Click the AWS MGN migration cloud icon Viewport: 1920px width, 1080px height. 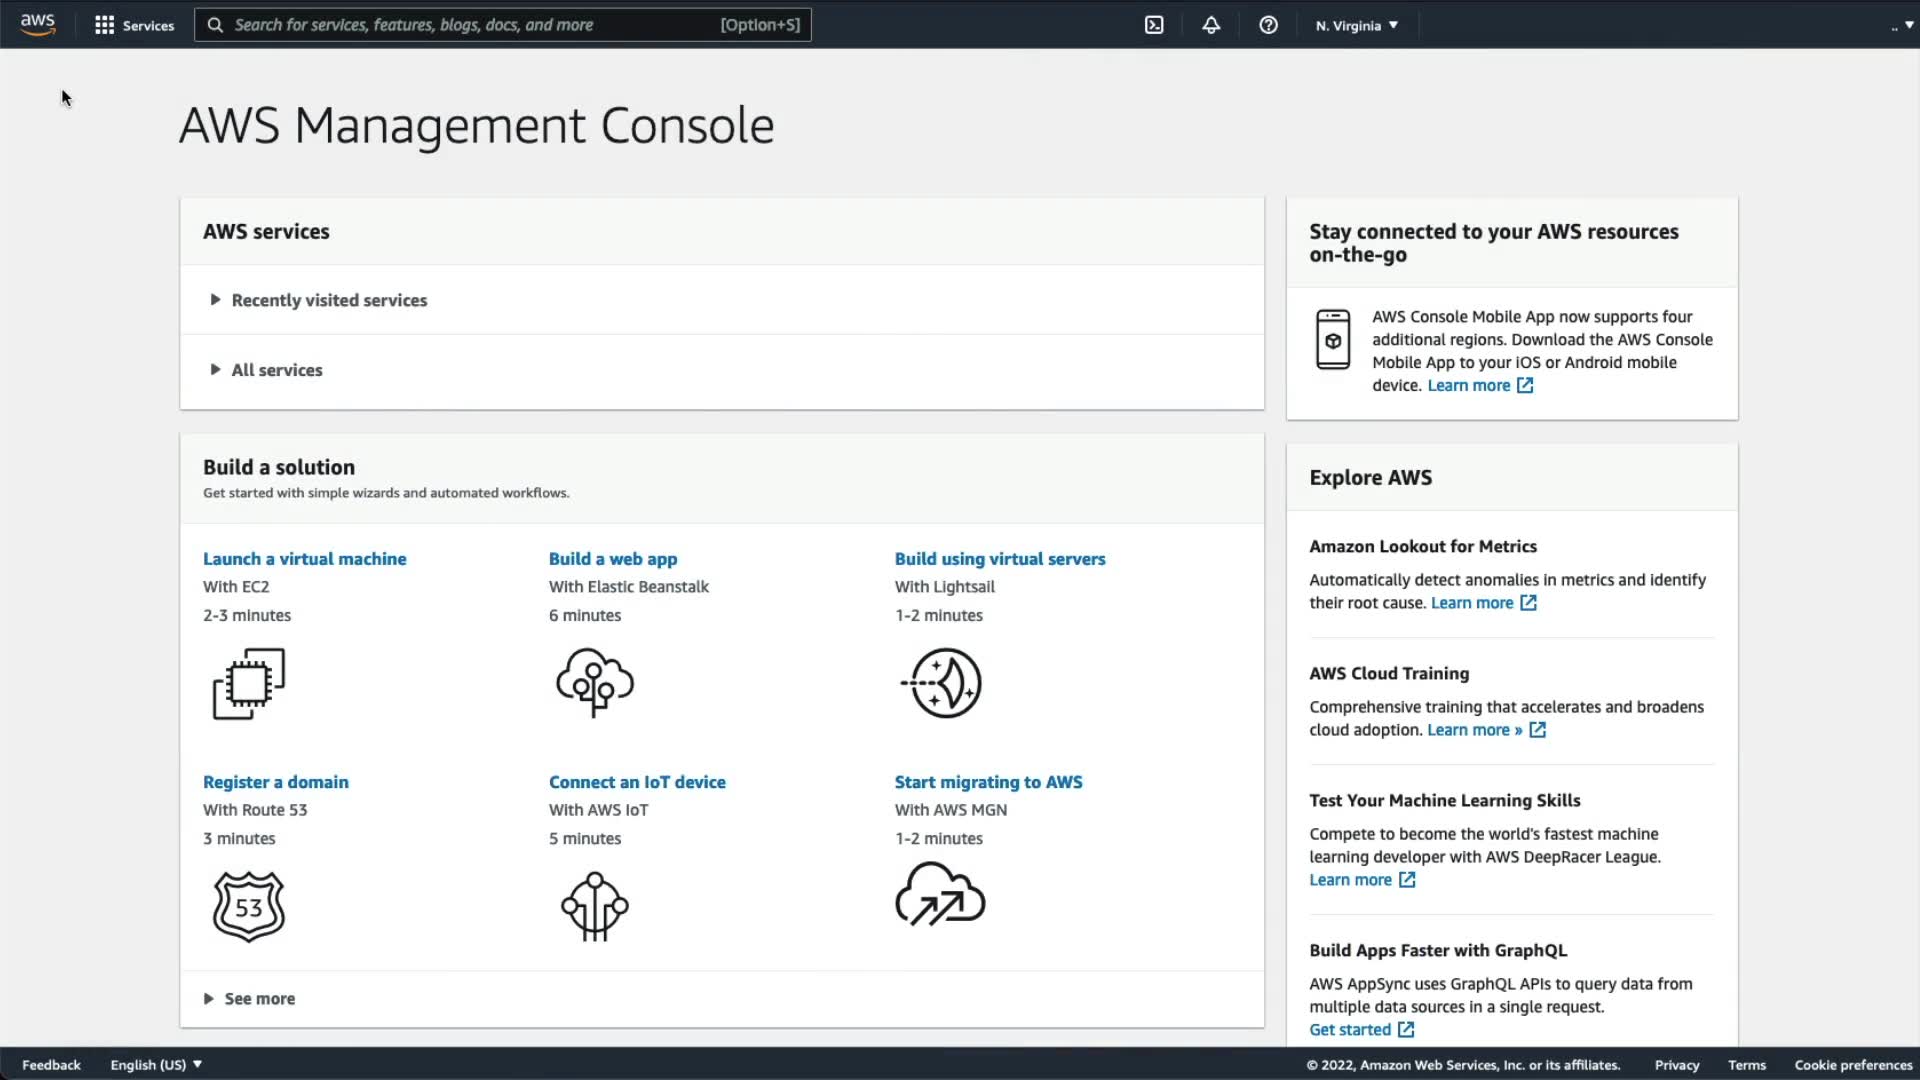coord(940,895)
